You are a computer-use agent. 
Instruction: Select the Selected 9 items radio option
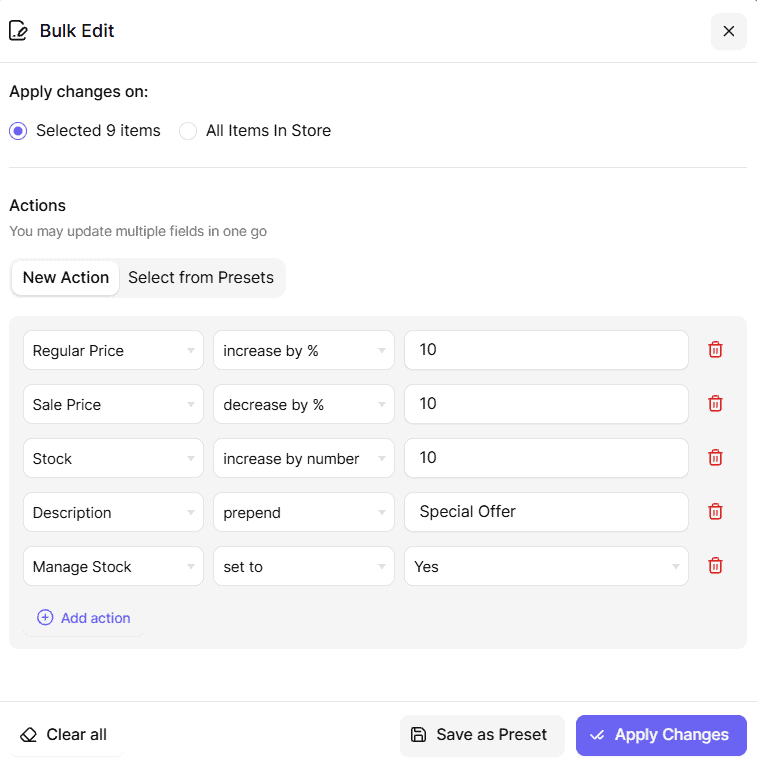[x=85, y=131]
